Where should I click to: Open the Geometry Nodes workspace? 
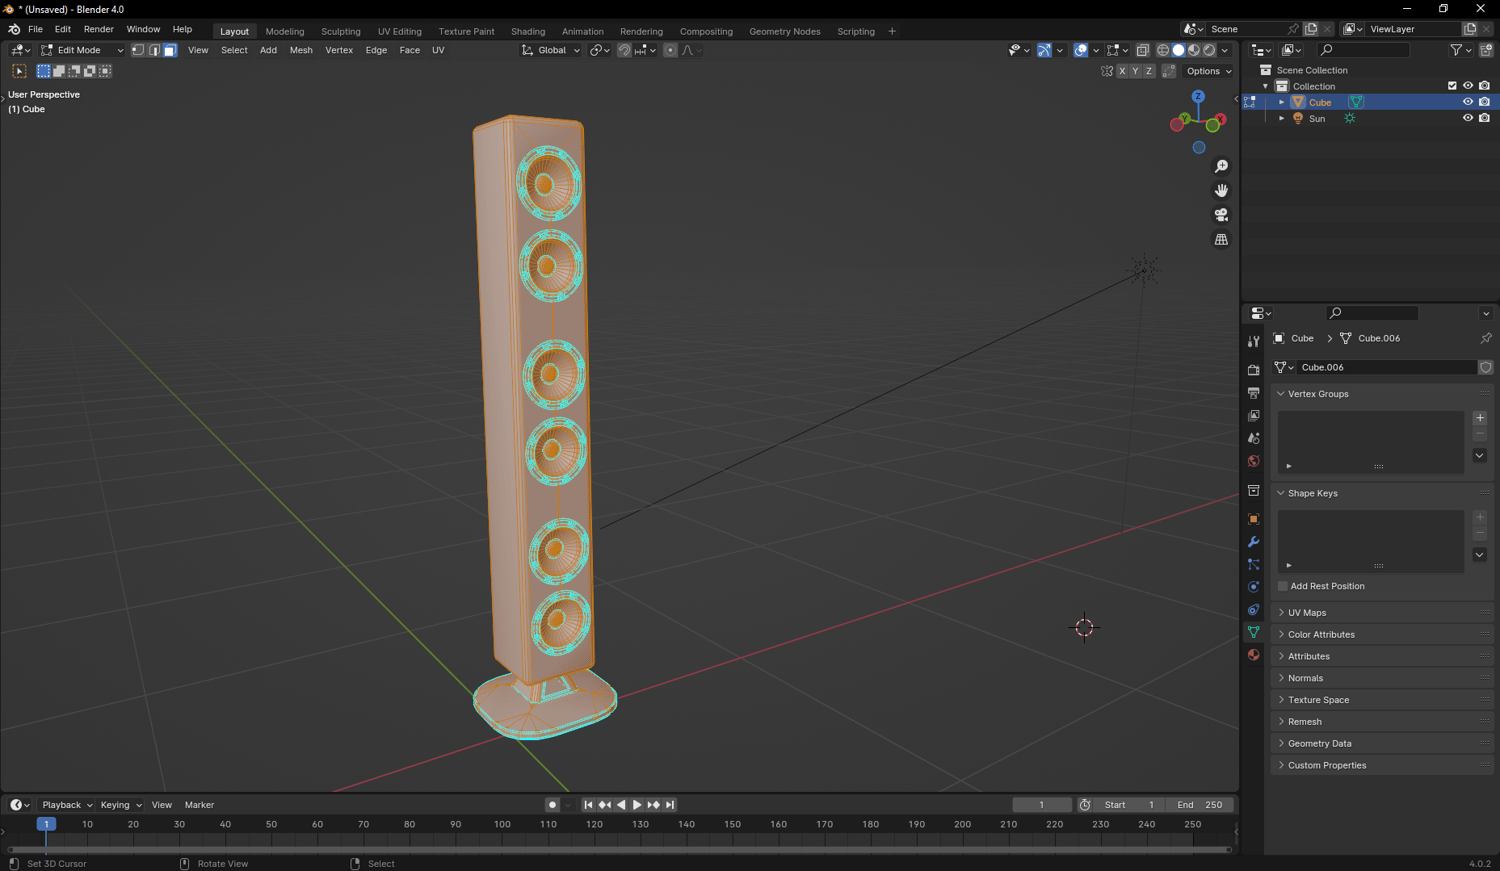pos(785,31)
